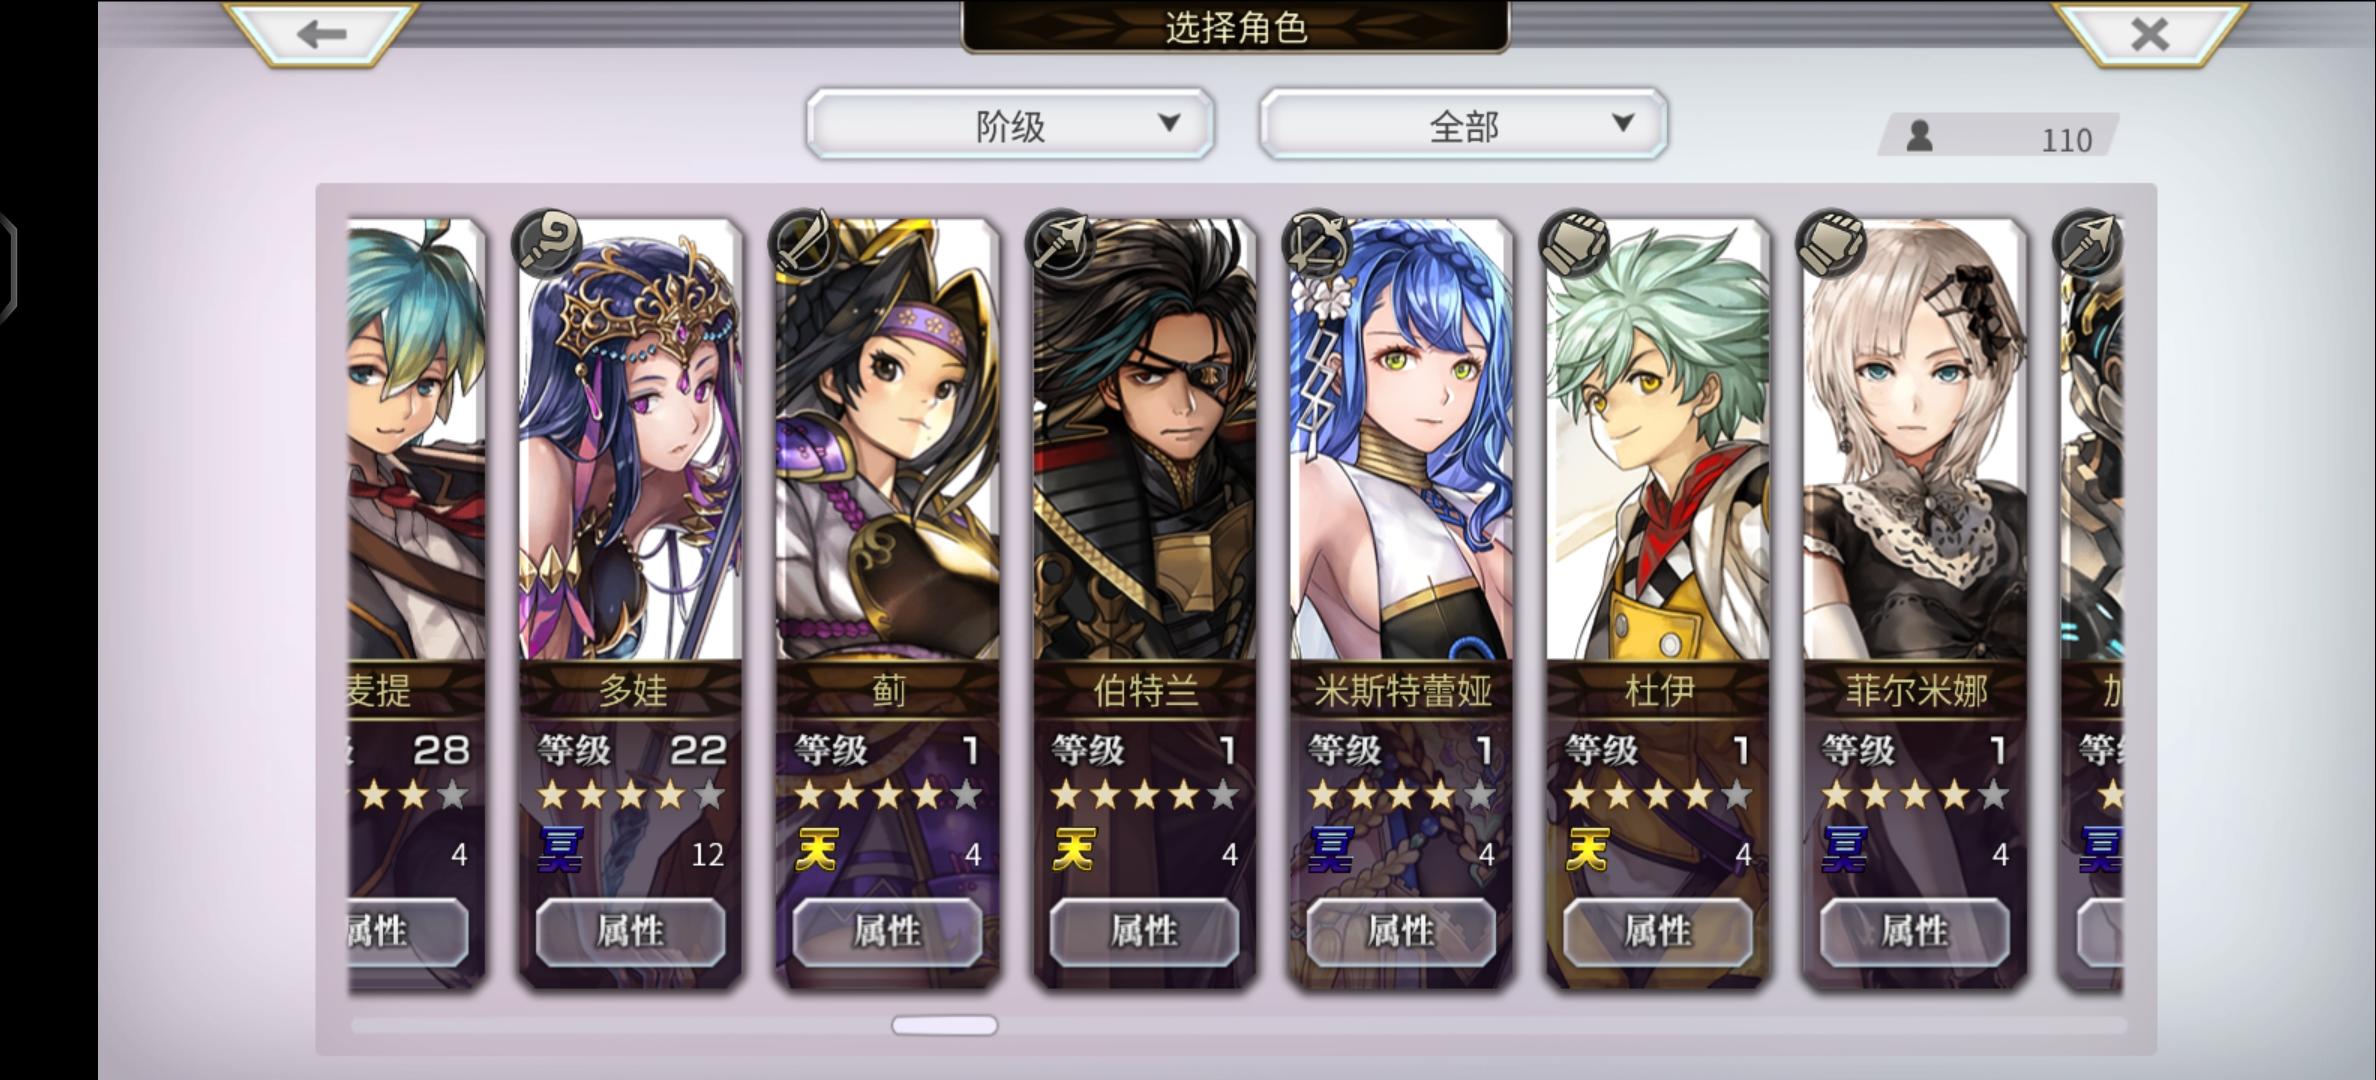Image resolution: width=2376 pixels, height=1080 pixels.
Task: Open 属性 for 多娃
Action: tap(630, 931)
